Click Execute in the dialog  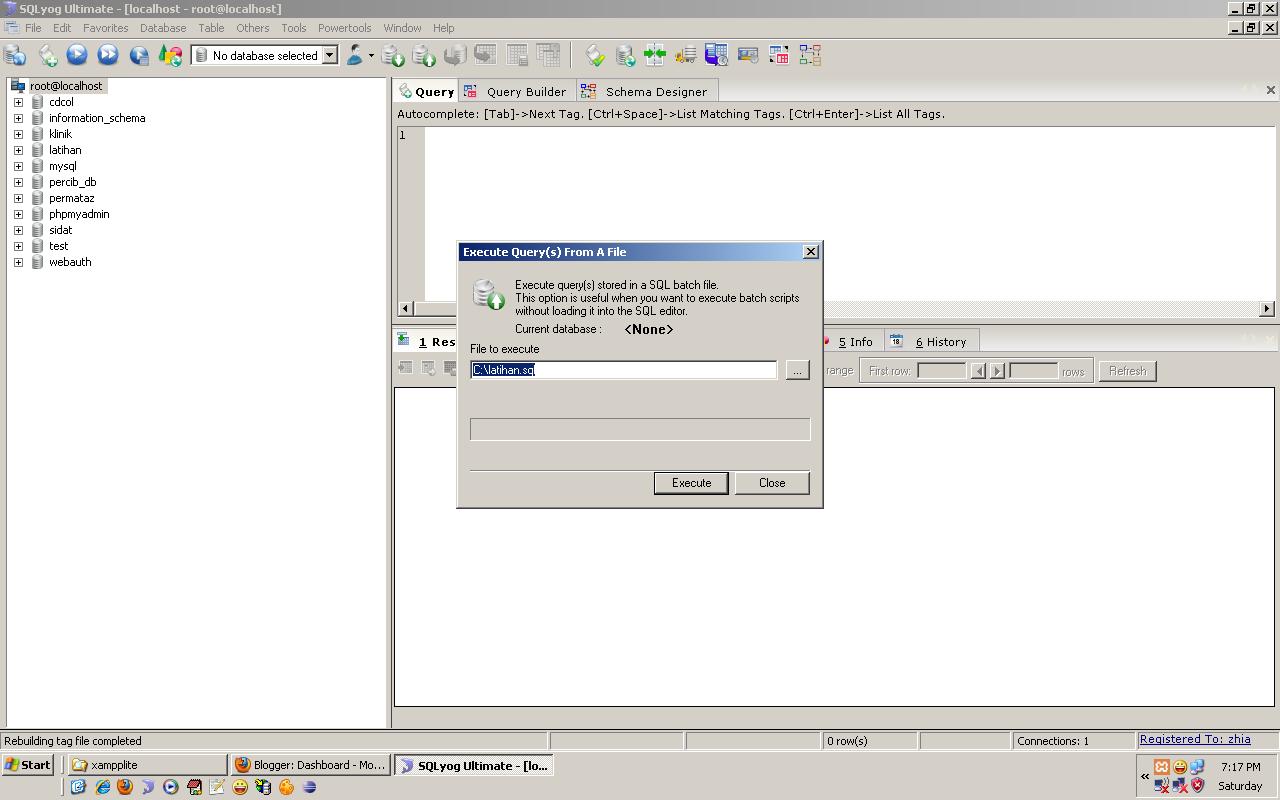click(691, 483)
